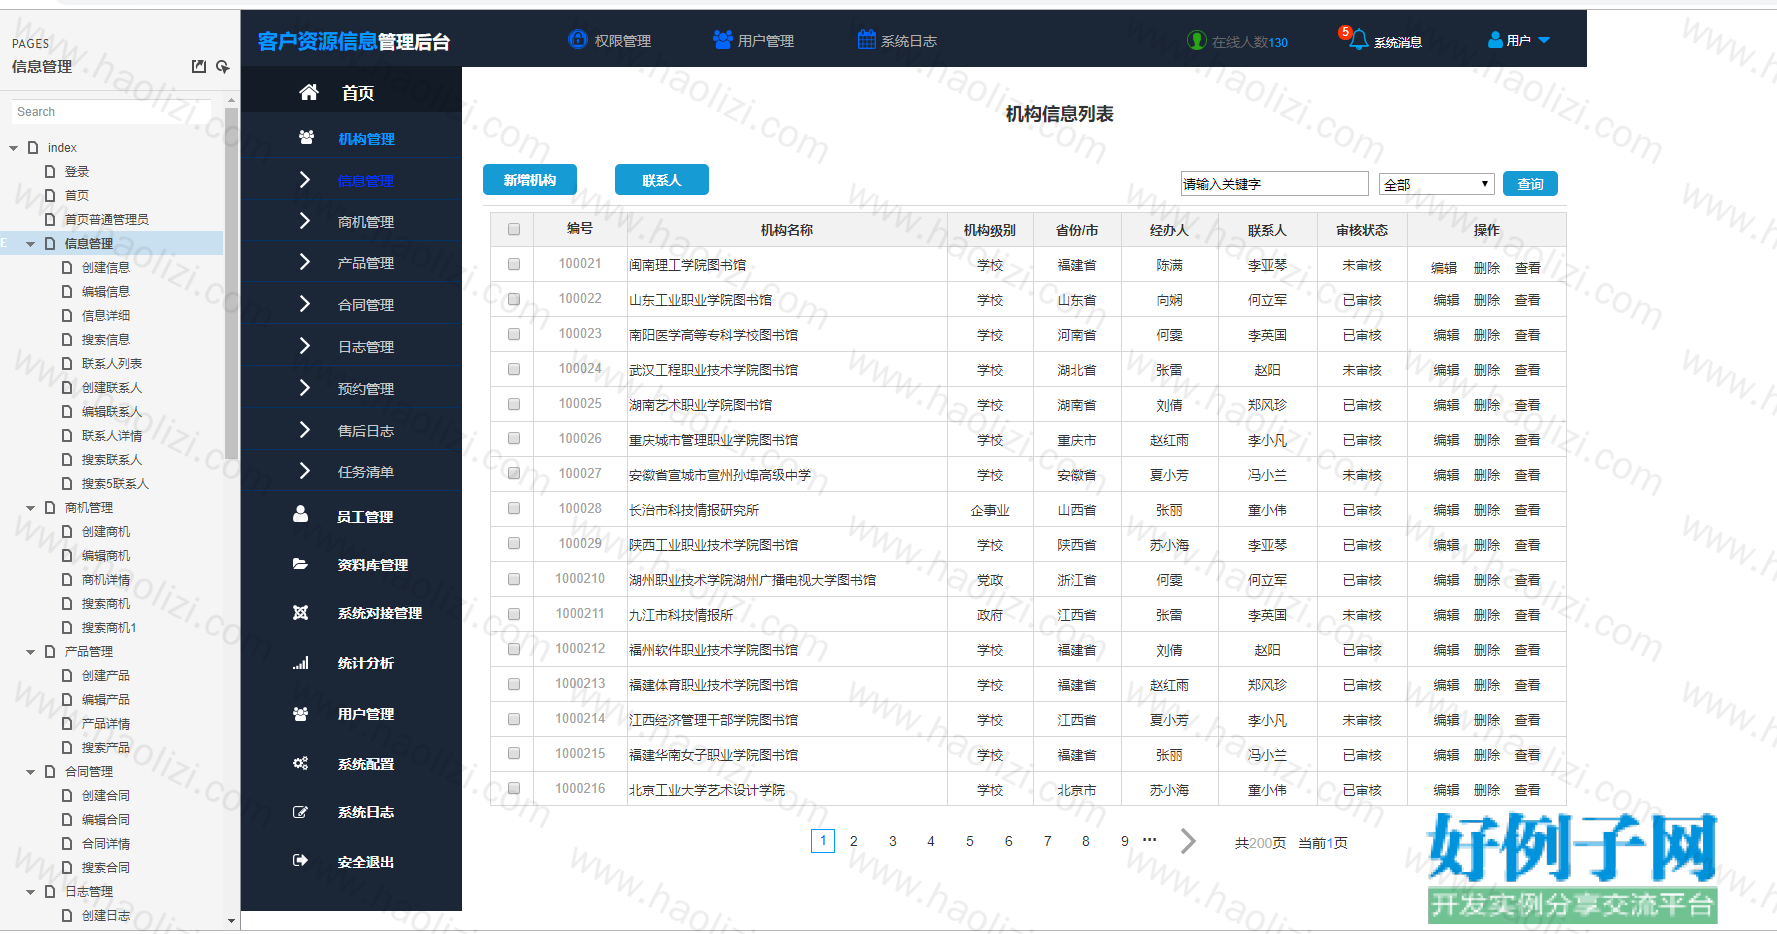Click the next page arrow in pagination
Image resolution: width=1777 pixels, height=934 pixels.
coord(1188,841)
